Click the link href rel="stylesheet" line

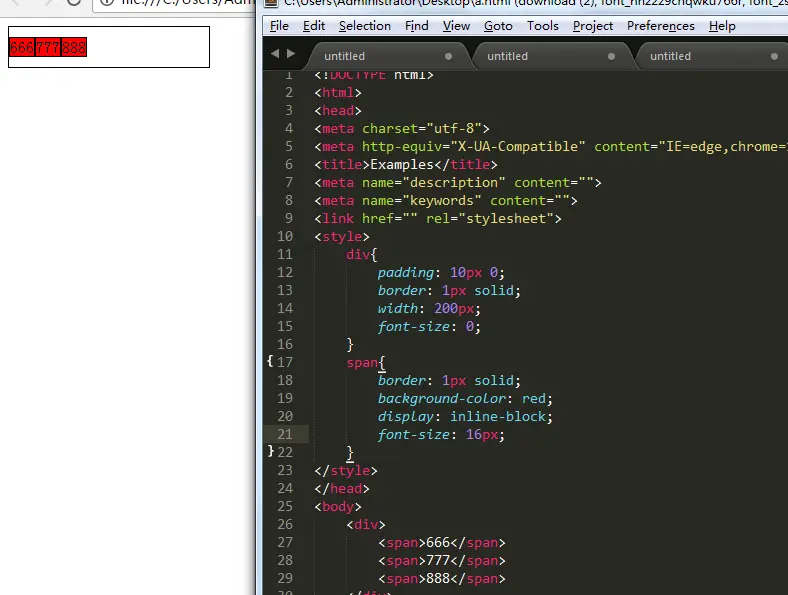tap(438, 219)
